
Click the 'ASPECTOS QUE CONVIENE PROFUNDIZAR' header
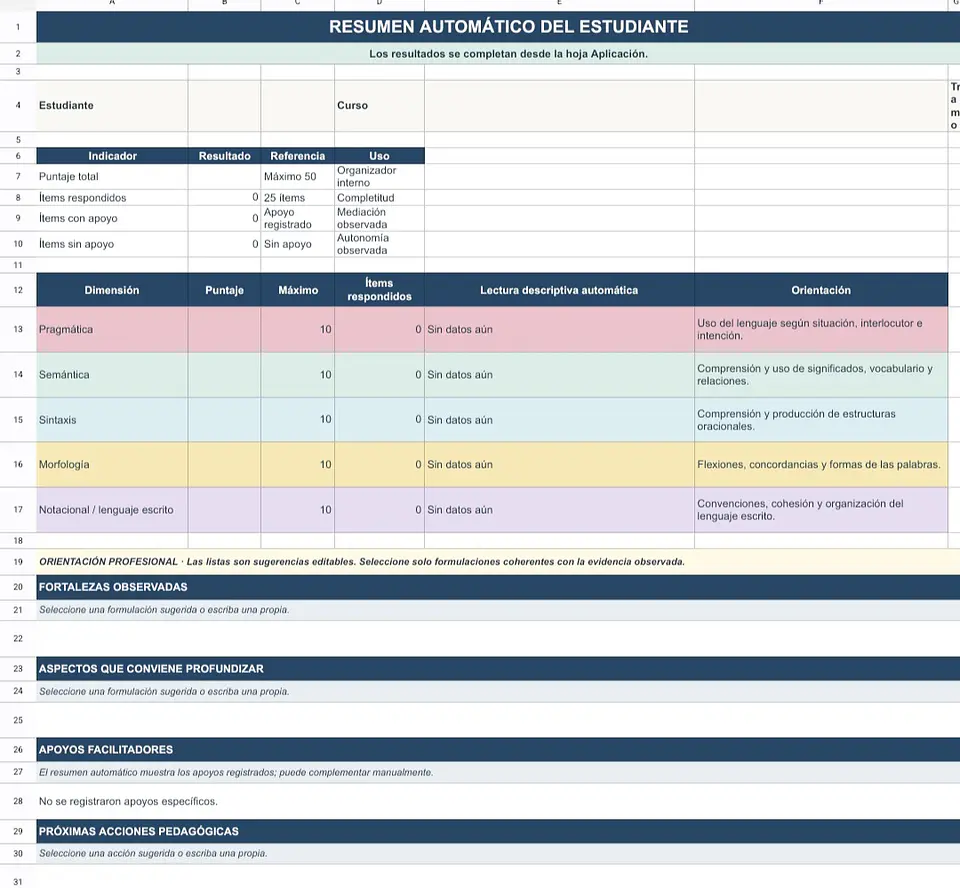(x=498, y=669)
